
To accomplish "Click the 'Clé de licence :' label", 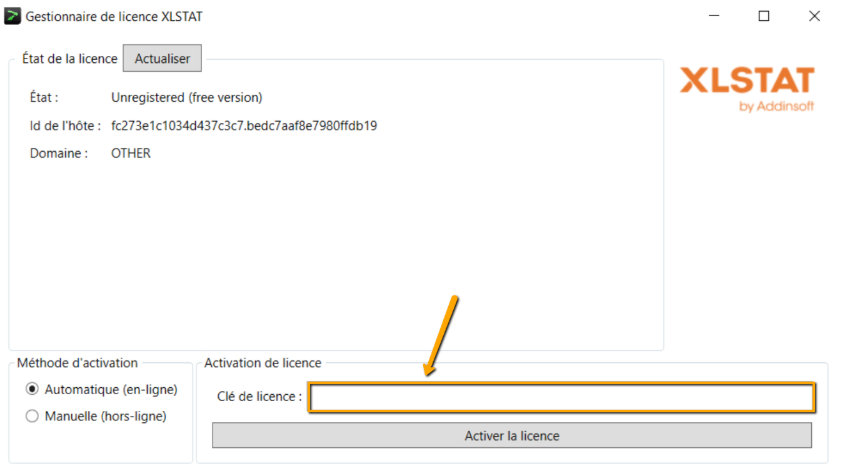I will [259, 397].
